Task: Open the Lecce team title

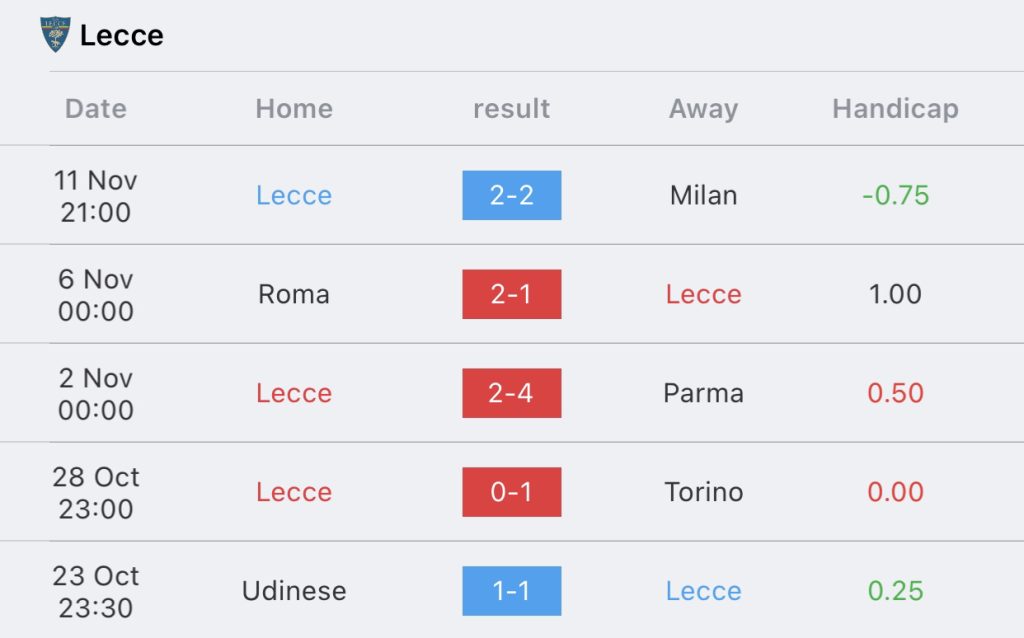Action: click(x=121, y=35)
